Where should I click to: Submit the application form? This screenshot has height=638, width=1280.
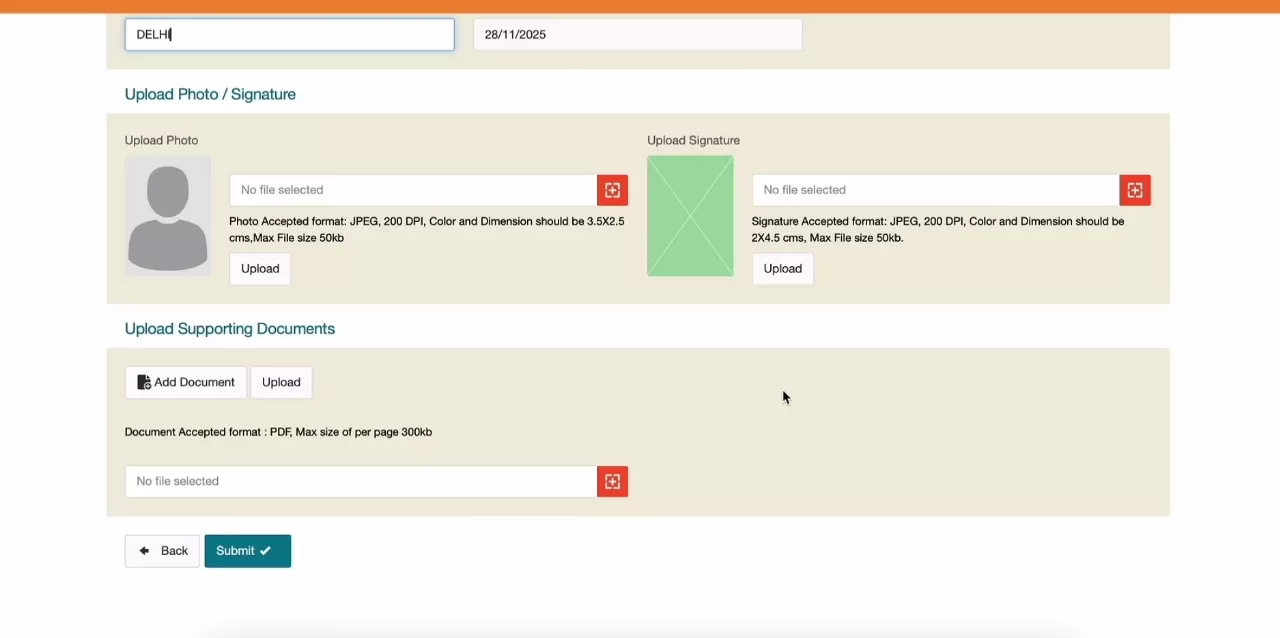coord(247,551)
